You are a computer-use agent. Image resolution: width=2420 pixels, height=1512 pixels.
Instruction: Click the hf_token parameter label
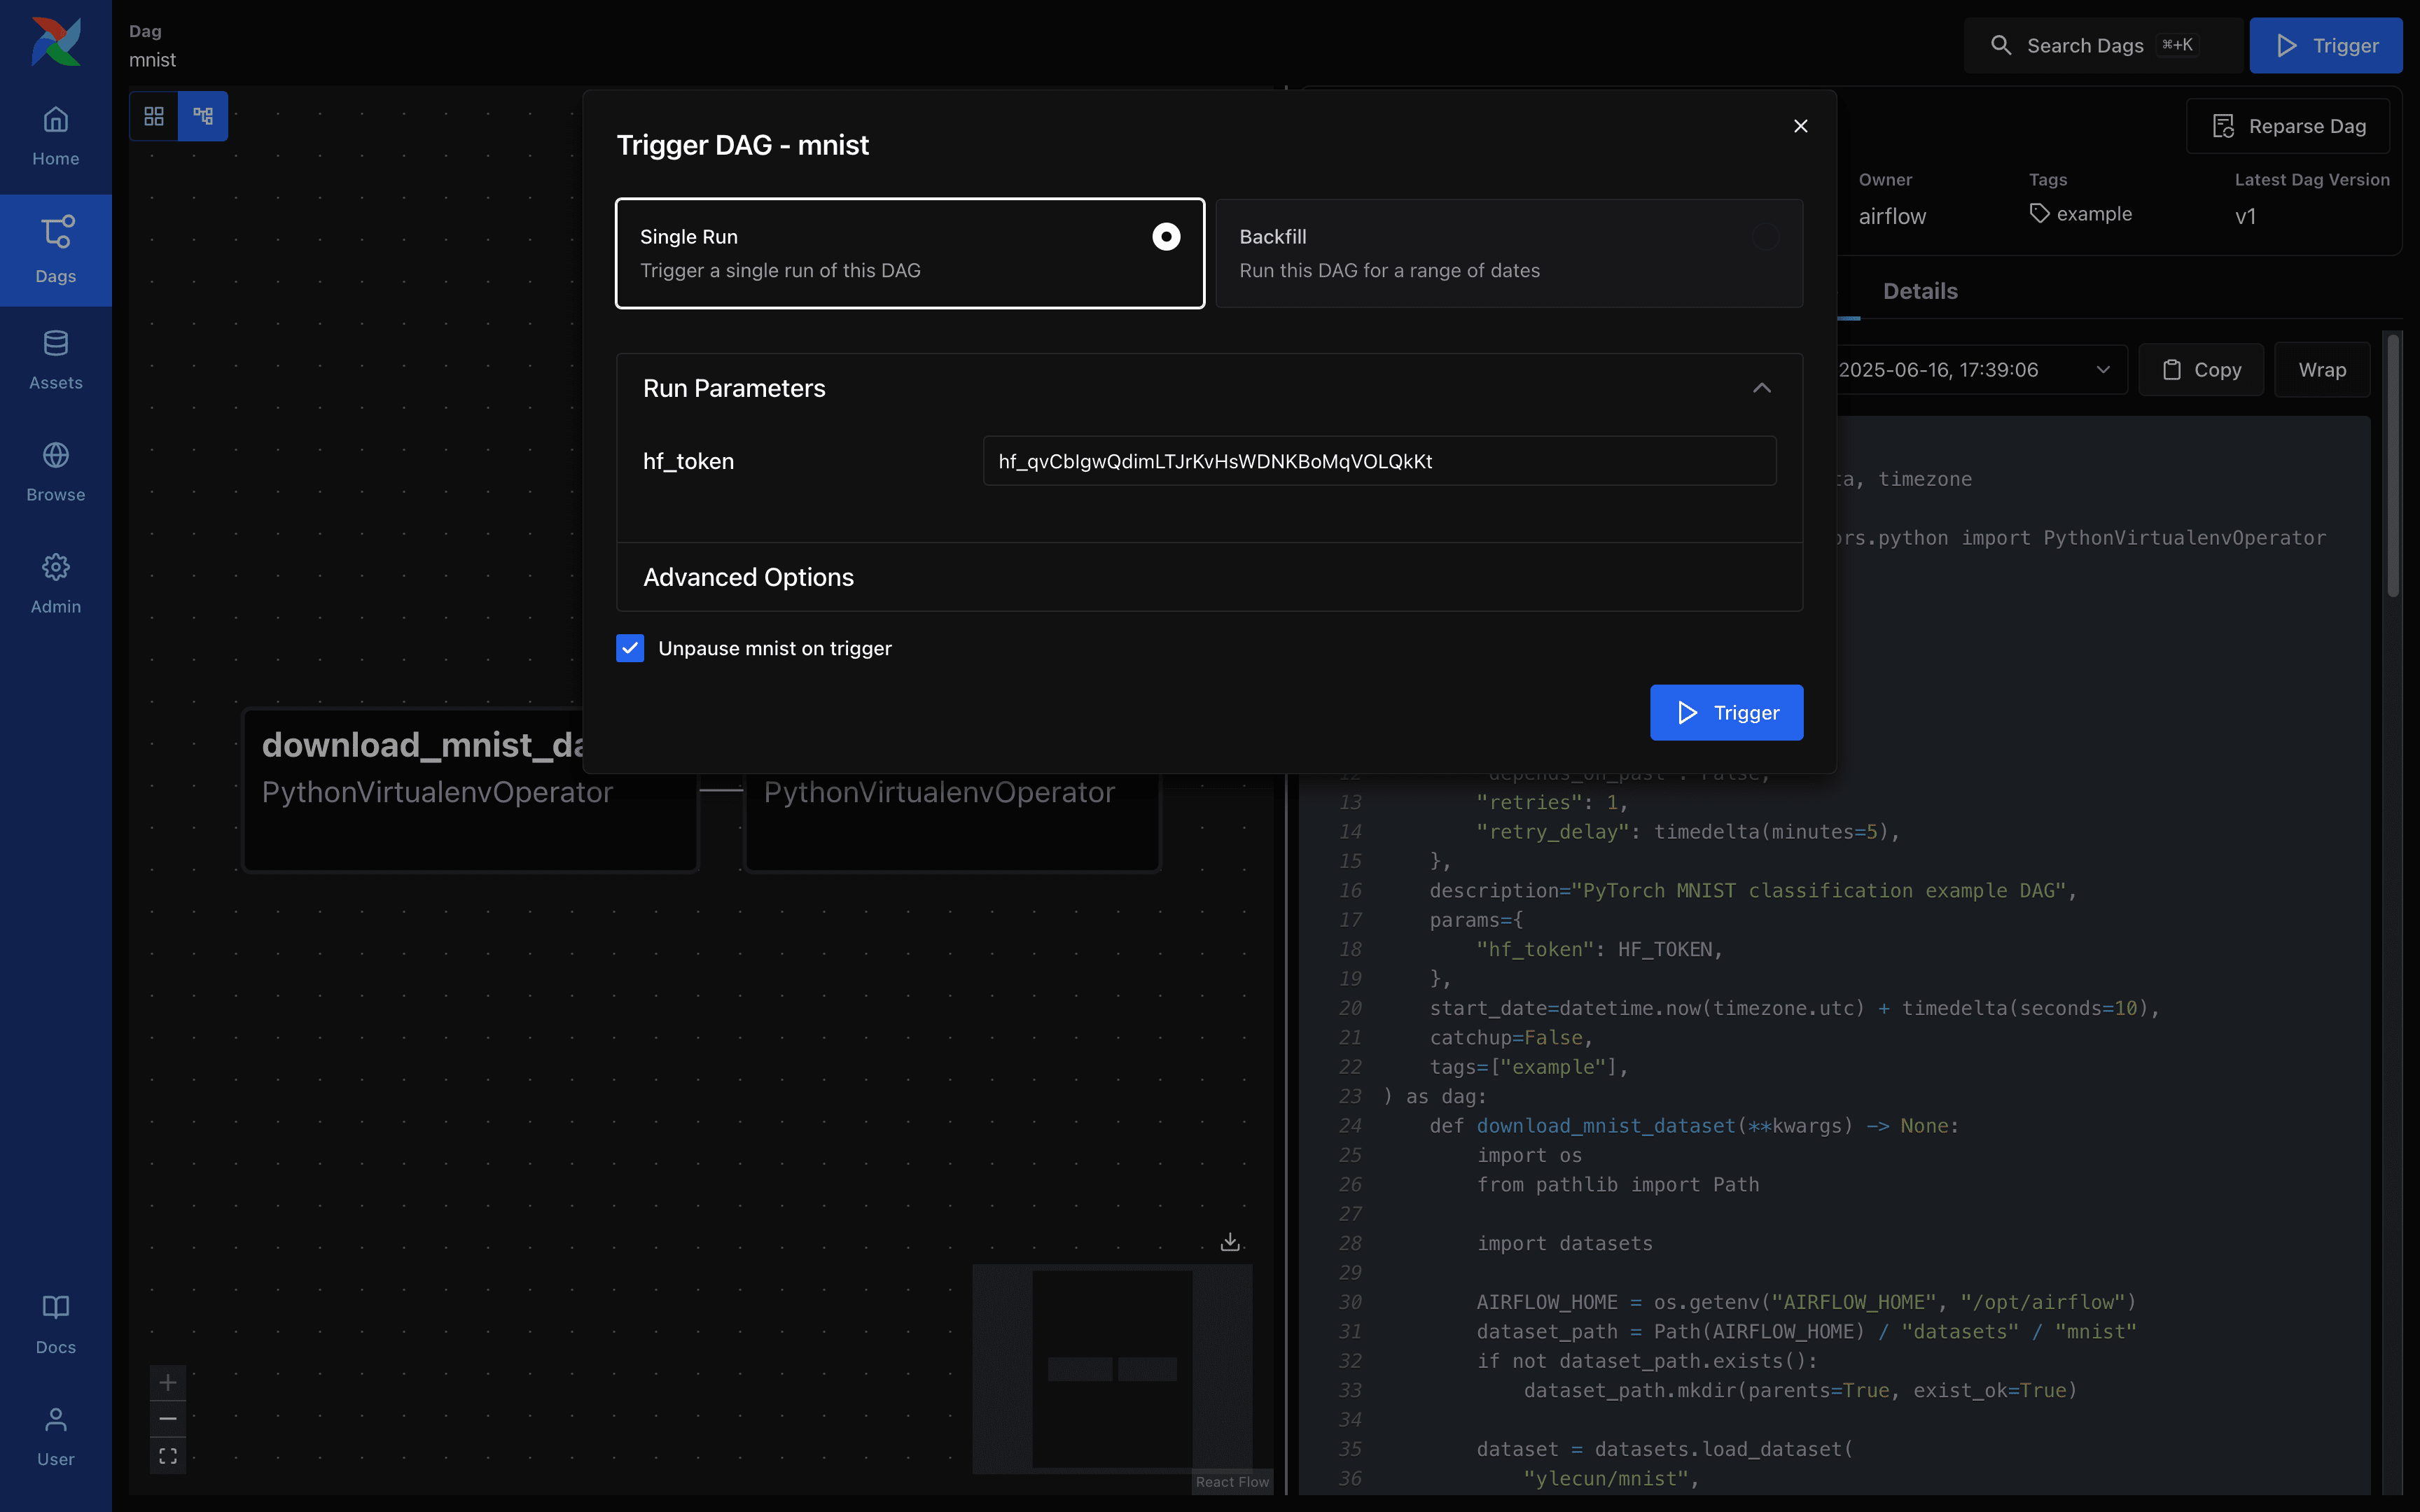tap(688, 461)
